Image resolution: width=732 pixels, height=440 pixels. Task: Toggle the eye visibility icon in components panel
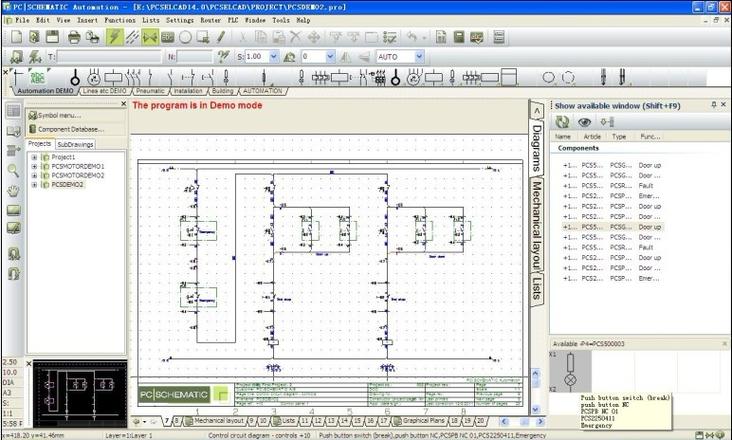tap(585, 121)
